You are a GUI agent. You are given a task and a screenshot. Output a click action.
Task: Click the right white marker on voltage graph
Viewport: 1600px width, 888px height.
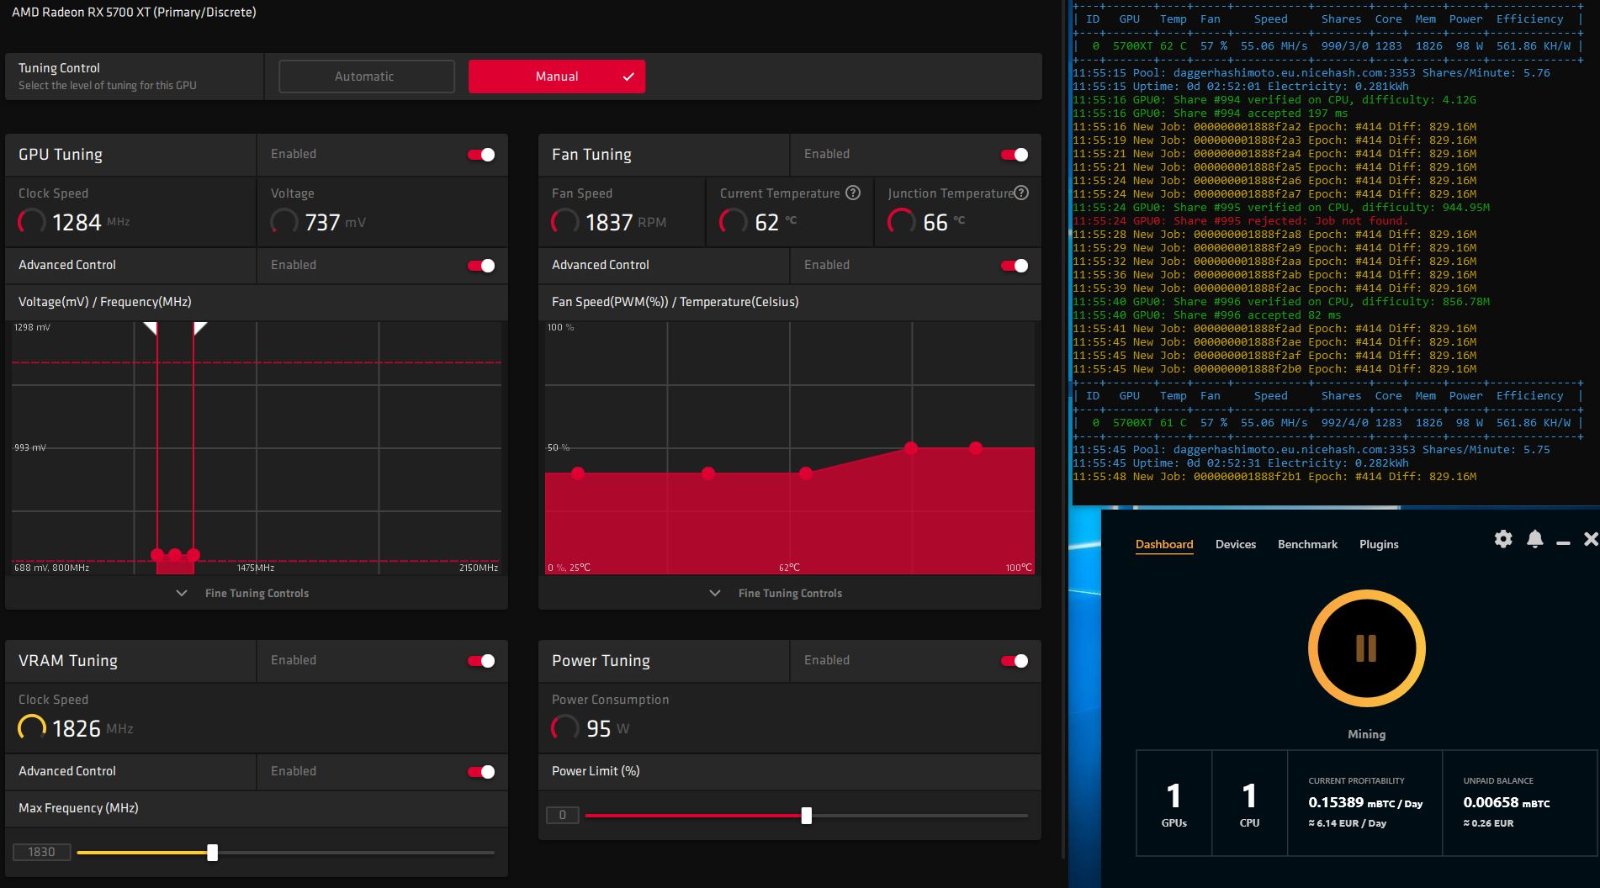(199, 327)
